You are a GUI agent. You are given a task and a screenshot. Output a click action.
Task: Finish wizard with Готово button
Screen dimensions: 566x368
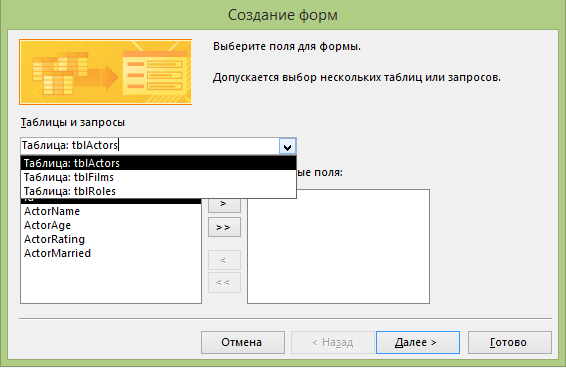[x=509, y=342]
